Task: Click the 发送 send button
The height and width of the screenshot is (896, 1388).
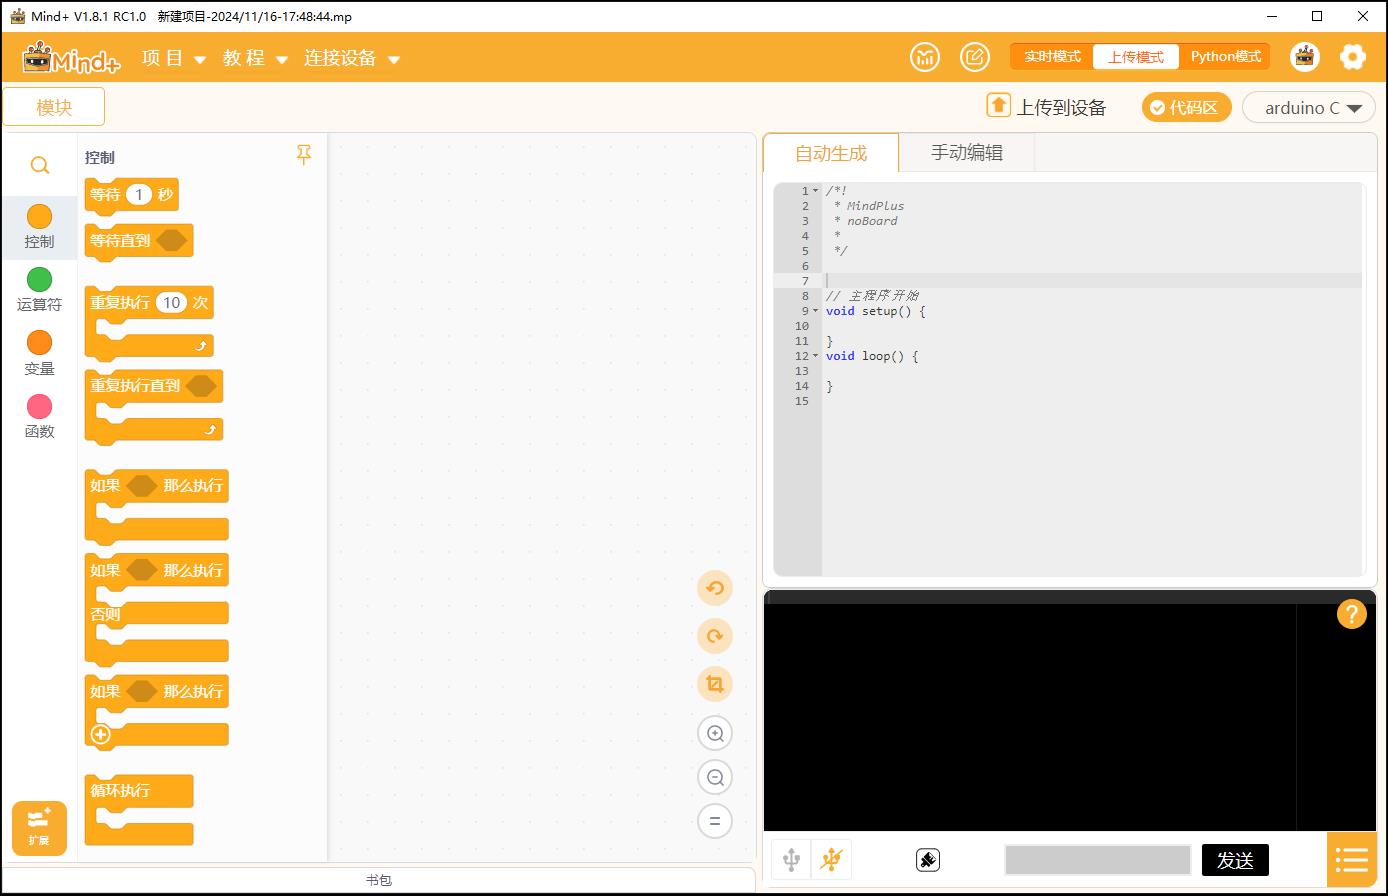Action: point(1235,860)
